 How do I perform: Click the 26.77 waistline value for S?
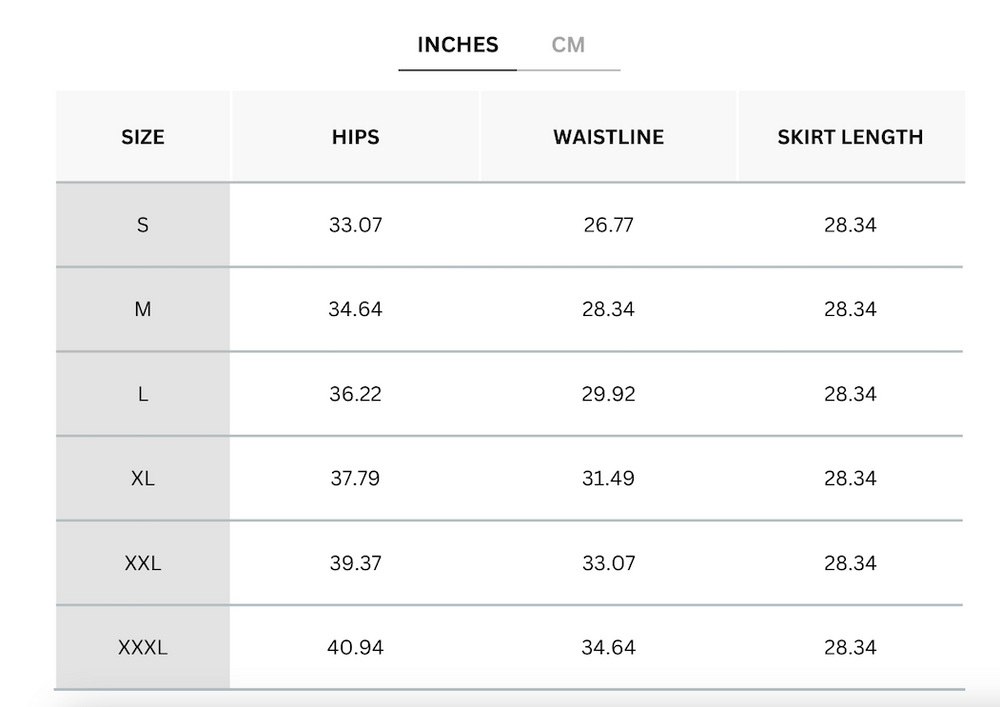click(x=608, y=225)
